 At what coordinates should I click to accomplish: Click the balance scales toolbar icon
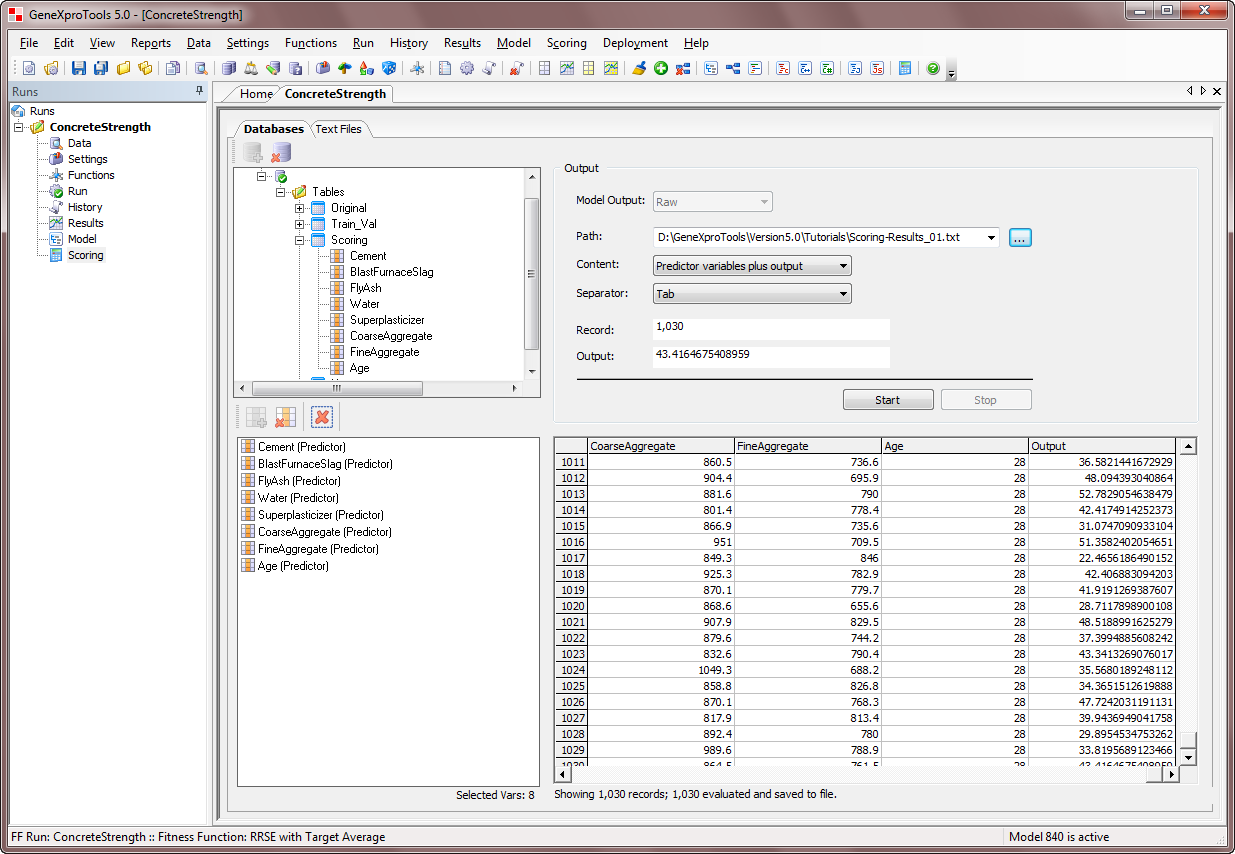click(250, 68)
